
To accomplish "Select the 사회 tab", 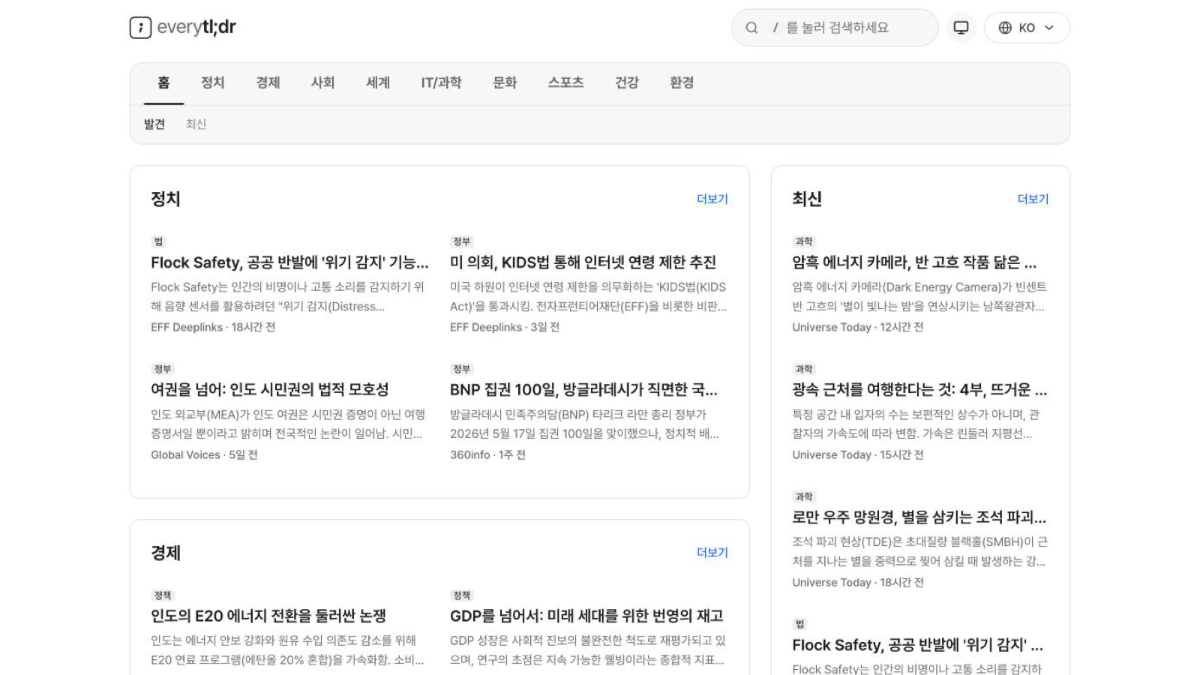I will point(323,83).
